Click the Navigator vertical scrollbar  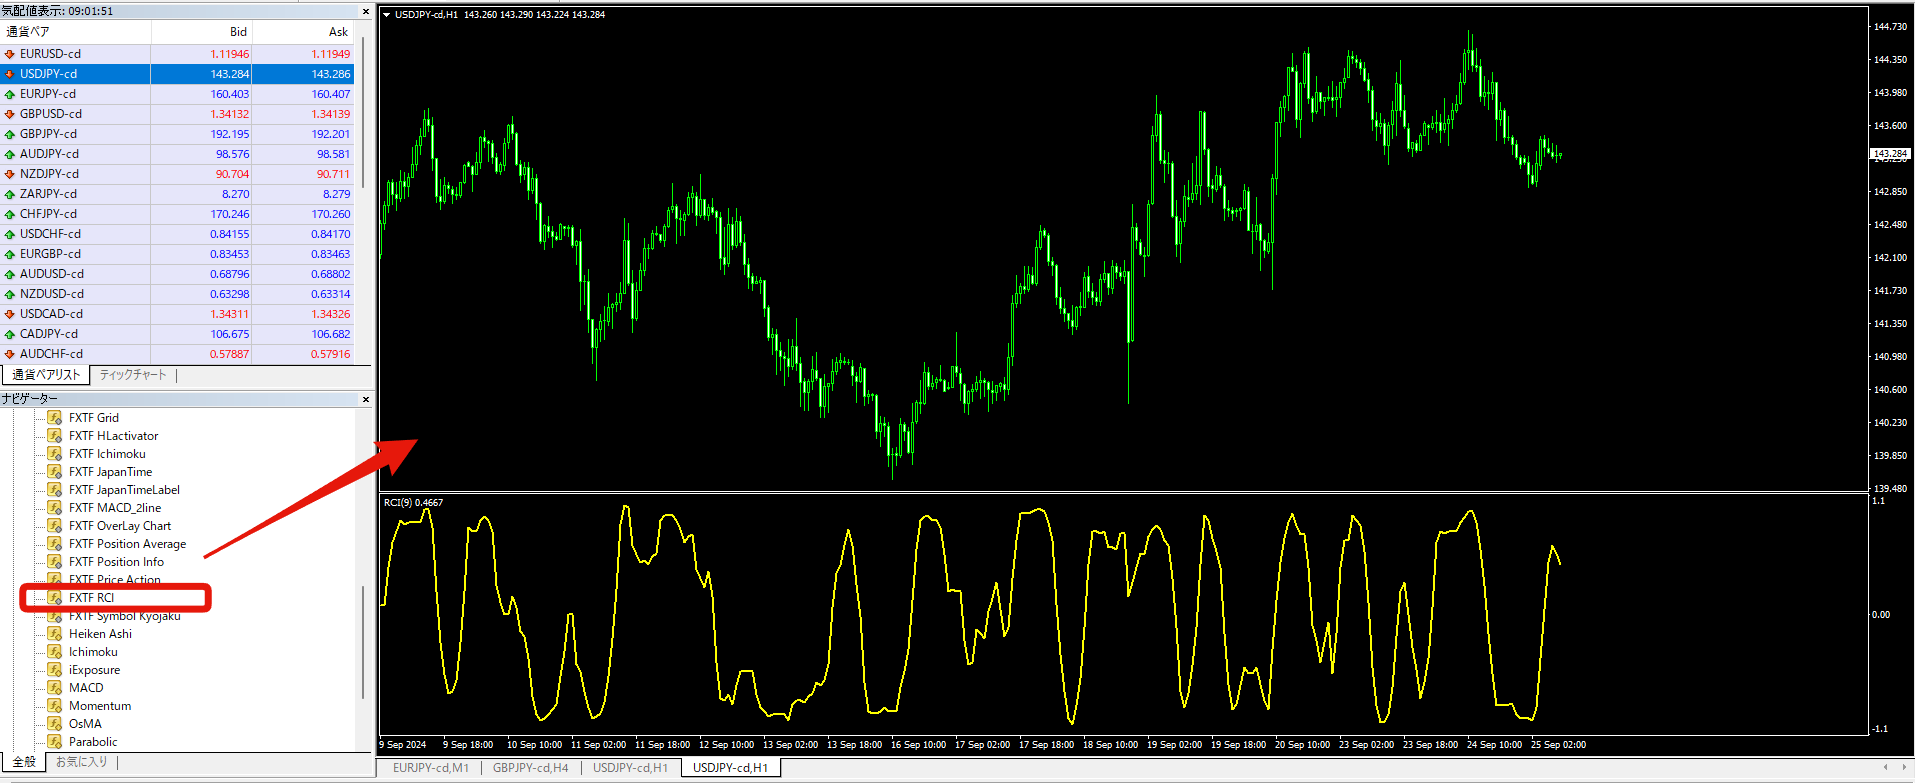[363, 640]
